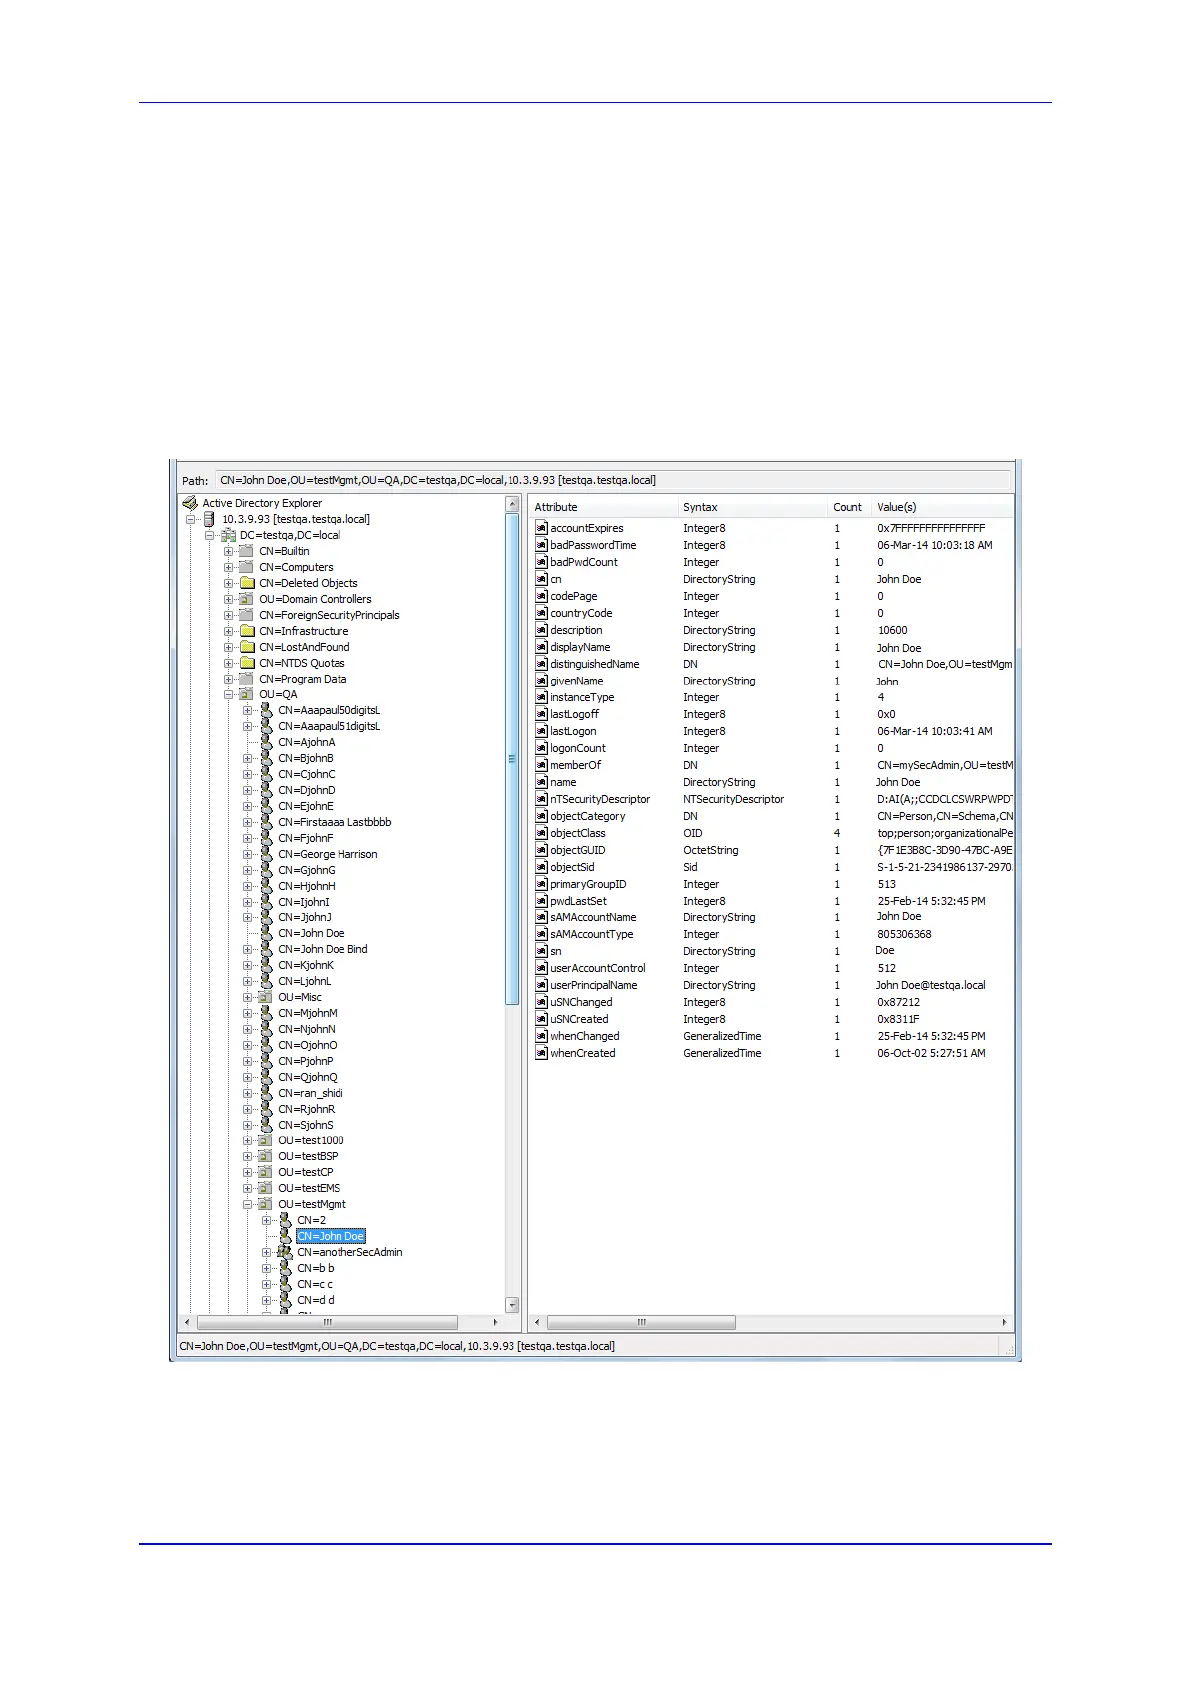The height and width of the screenshot is (1683, 1191).
Task: Click the user icon beside CN=ran_shidi
Action: tap(266, 1093)
